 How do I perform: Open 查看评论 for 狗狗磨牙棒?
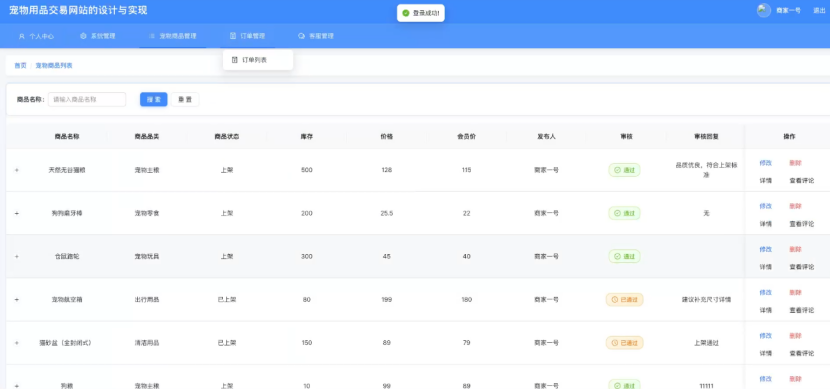(x=801, y=224)
